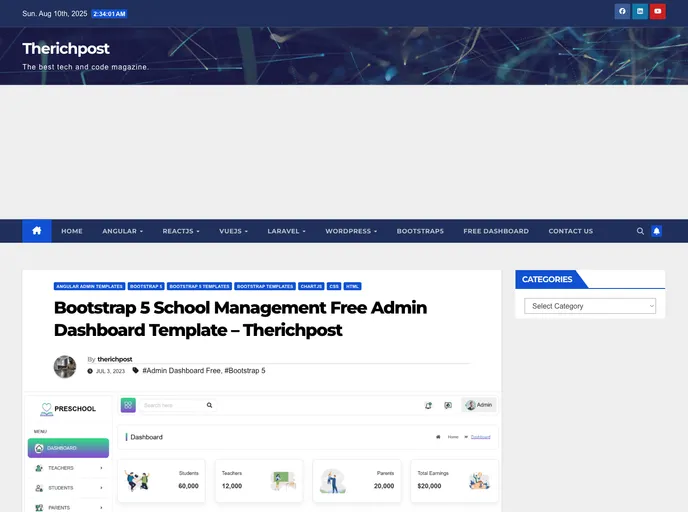
Task: Click the HTML category tag
Action: coord(352,286)
